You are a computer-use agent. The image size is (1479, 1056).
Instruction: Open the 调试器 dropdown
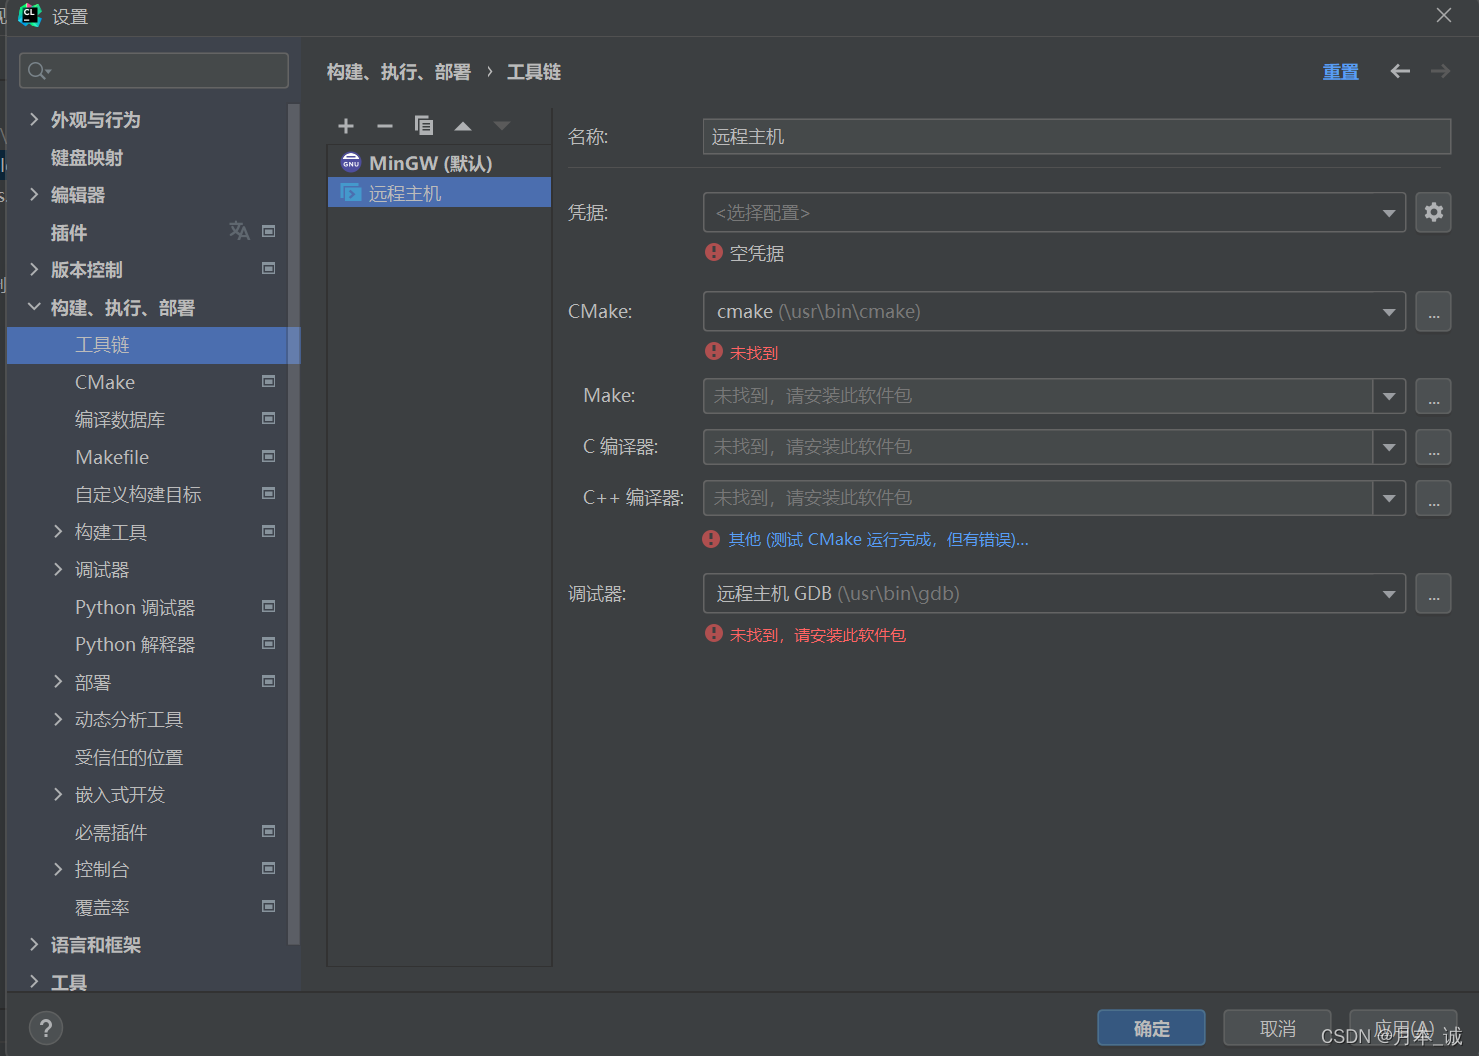click(x=1055, y=594)
